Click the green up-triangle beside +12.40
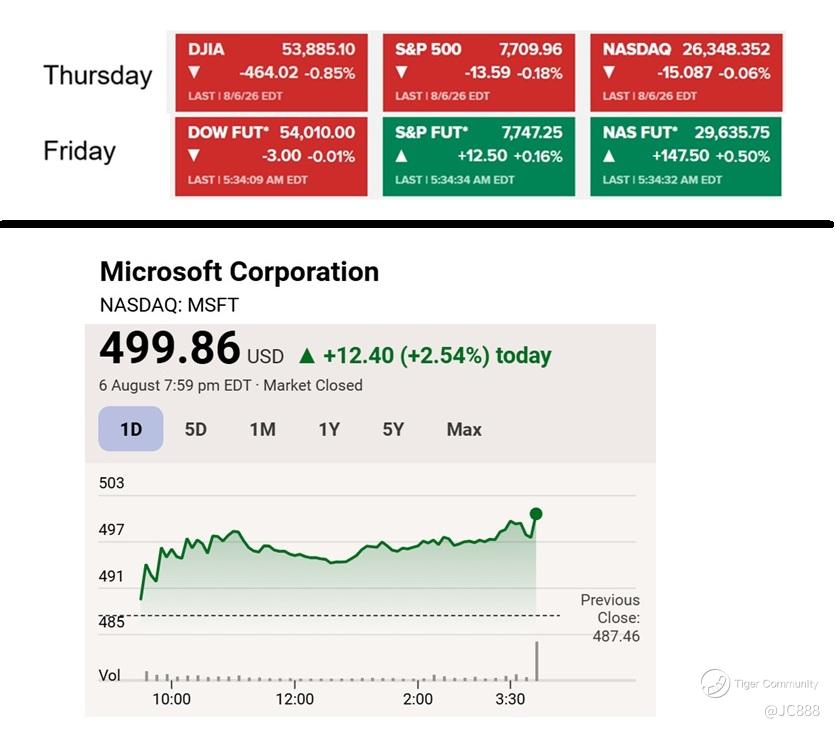This screenshot has width=835, height=730. (307, 356)
